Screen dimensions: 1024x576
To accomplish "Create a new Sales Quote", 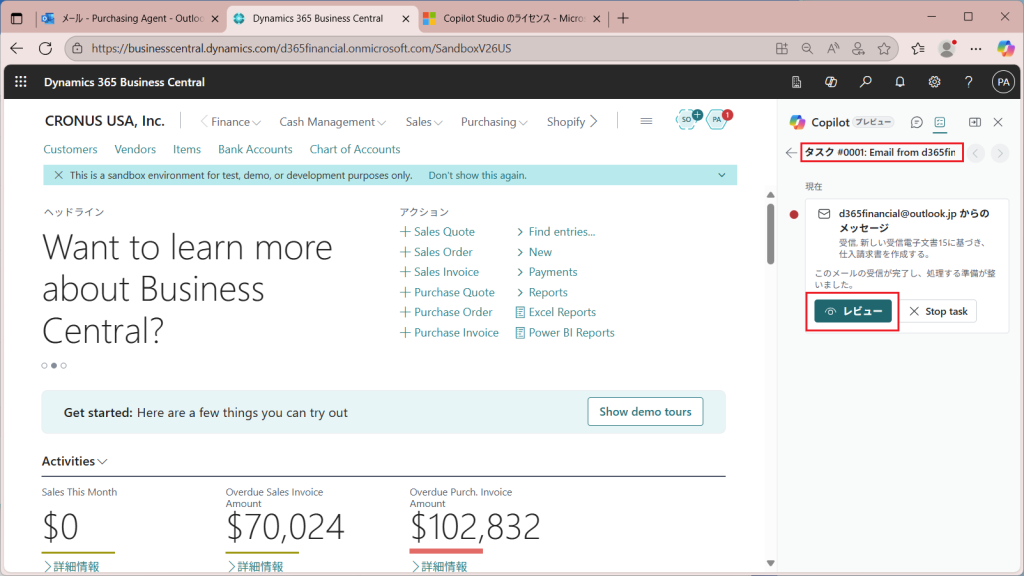I will coord(438,232).
